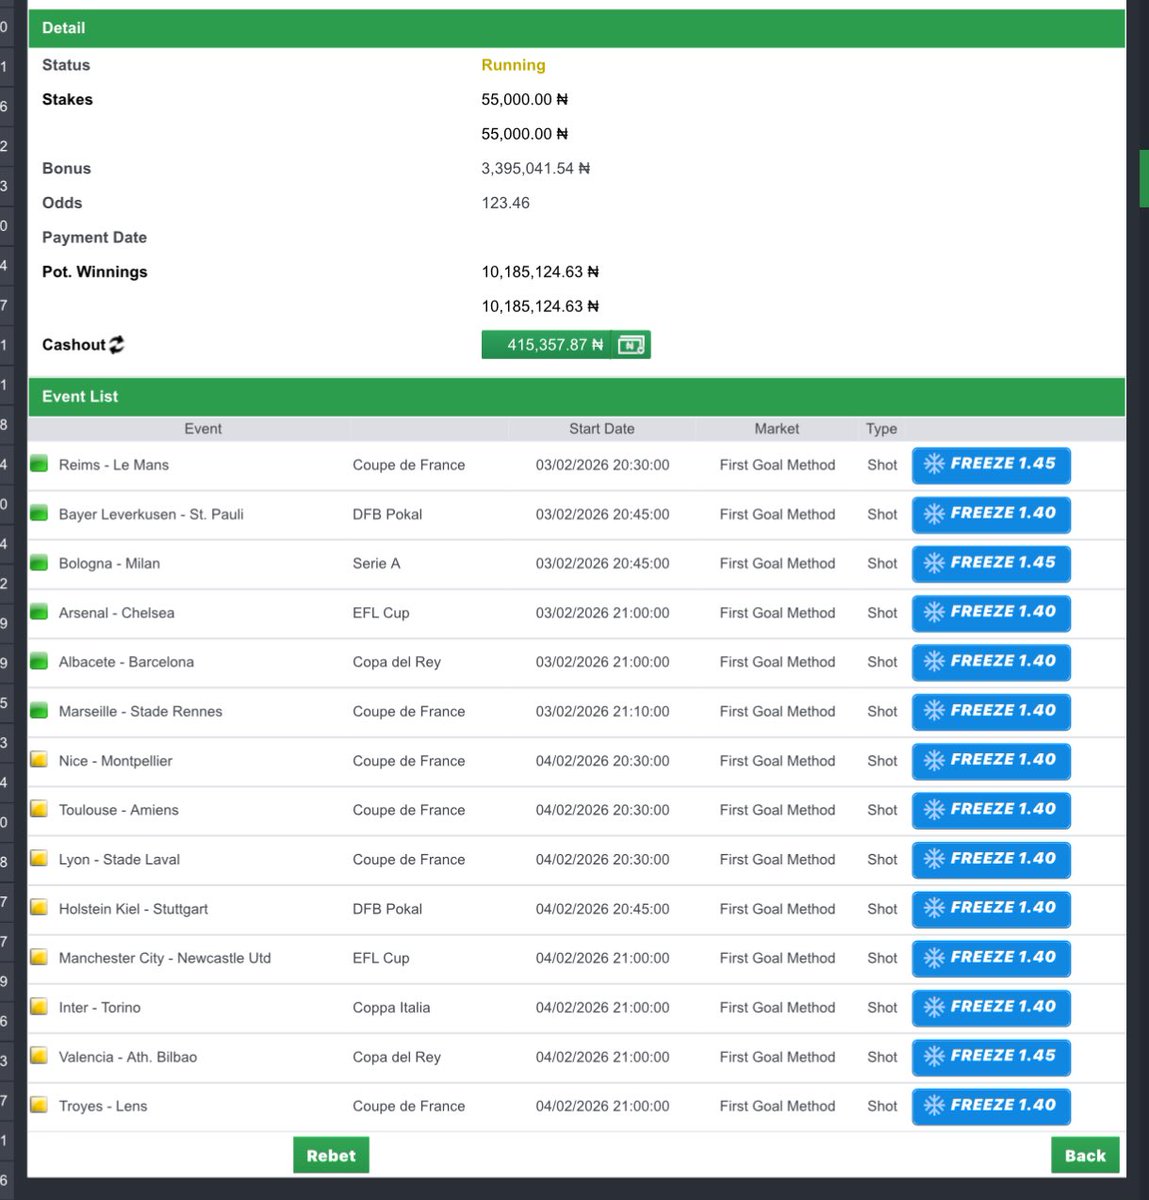This screenshot has height=1200, width=1149.
Task: Freeze odds 1.40 for Marseille - Stade Rennes
Action: [991, 712]
